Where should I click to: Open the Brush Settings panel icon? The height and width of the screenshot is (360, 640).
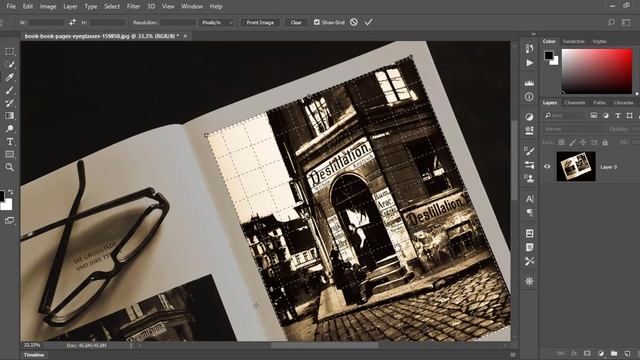[x=529, y=151]
